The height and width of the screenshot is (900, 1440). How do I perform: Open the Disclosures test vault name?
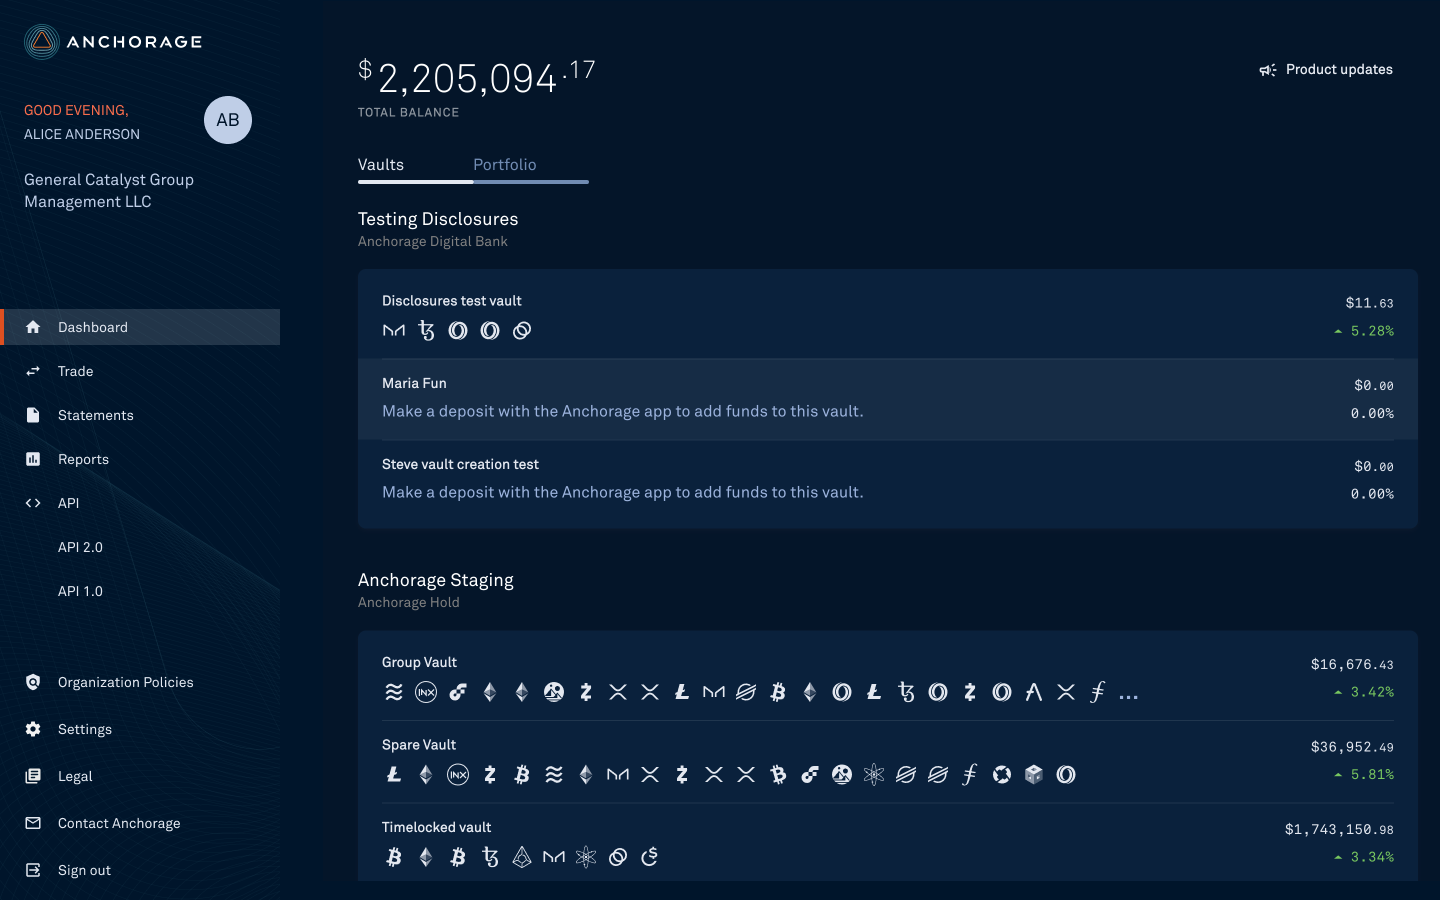point(452,301)
